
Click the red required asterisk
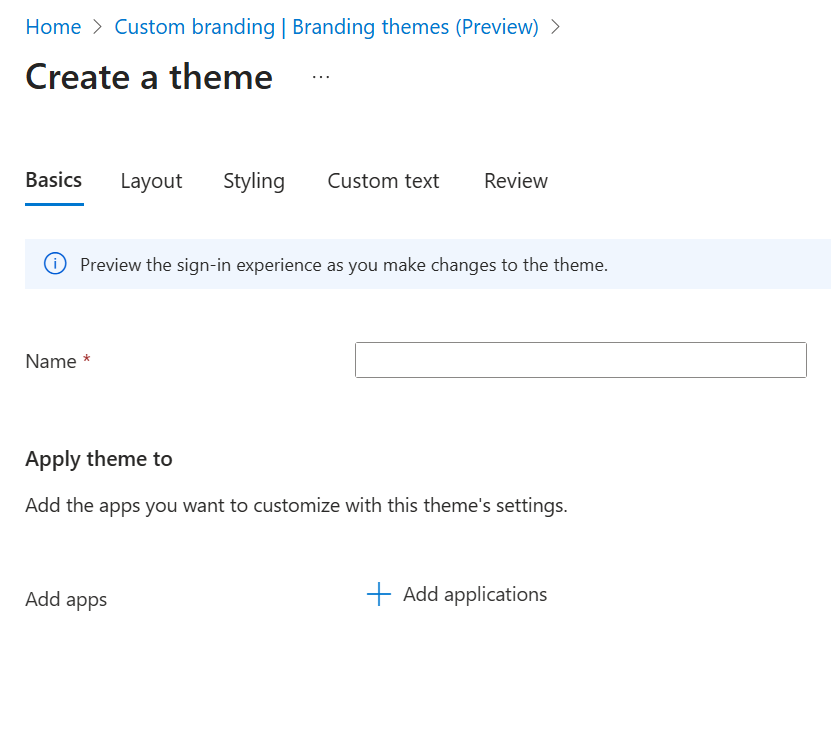pyautogui.click(x=87, y=360)
